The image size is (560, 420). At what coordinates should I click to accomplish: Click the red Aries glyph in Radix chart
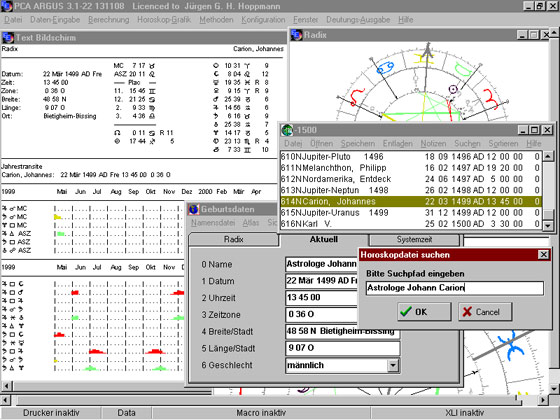point(491,98)
